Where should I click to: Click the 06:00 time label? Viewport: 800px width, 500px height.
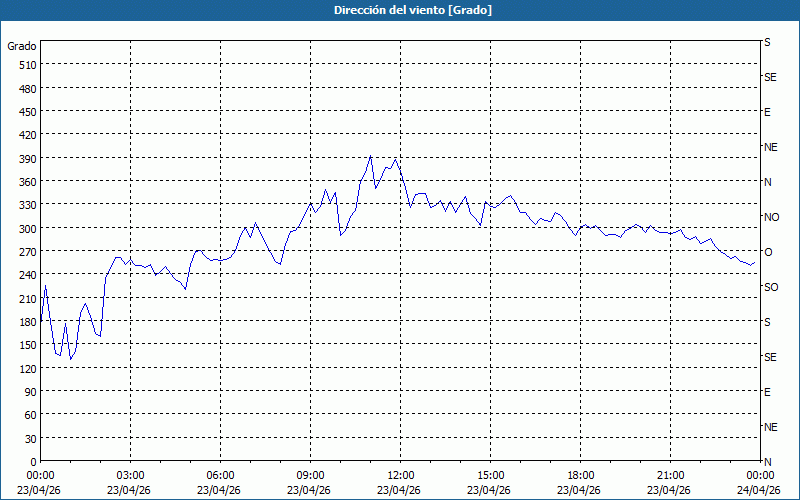[220, 476]
